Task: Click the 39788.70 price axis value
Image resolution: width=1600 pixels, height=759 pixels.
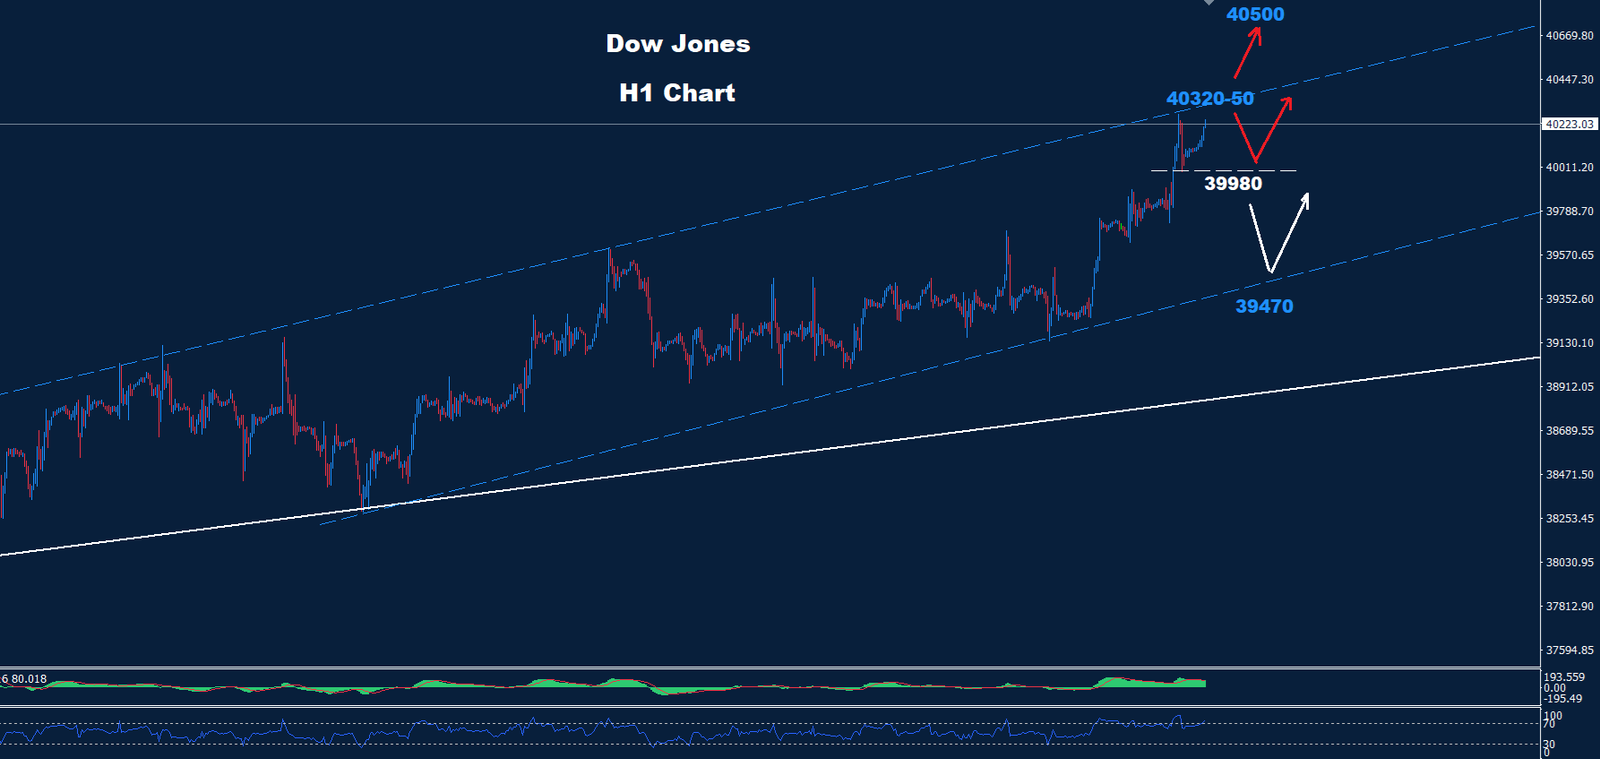Action: click(x=1569, y=212)
